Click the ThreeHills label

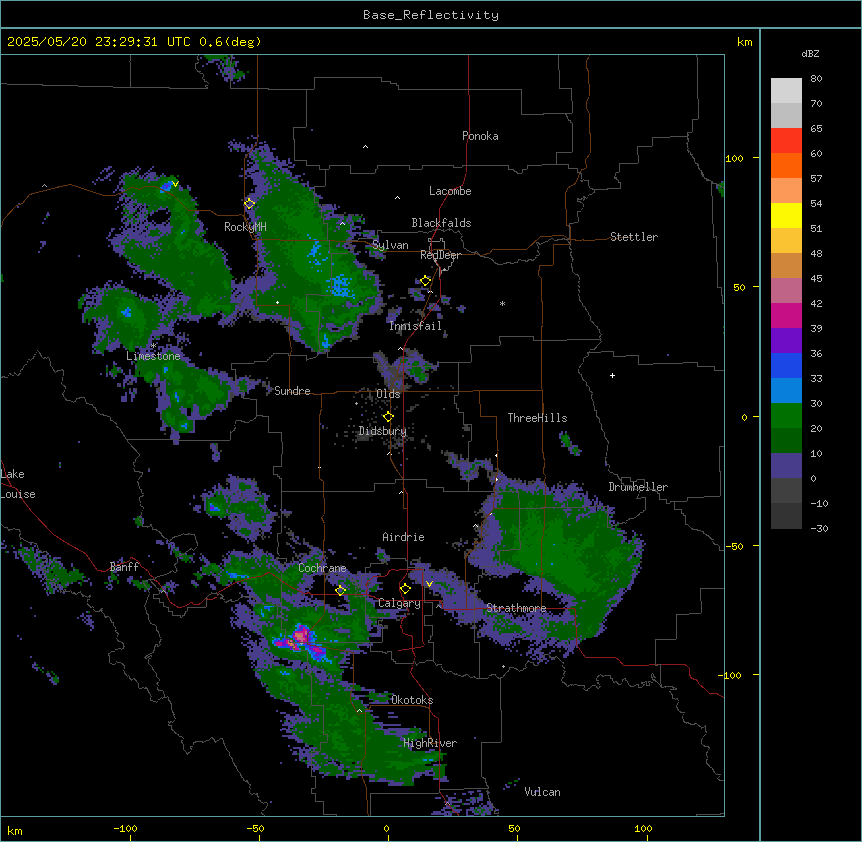tap(537, 418)
